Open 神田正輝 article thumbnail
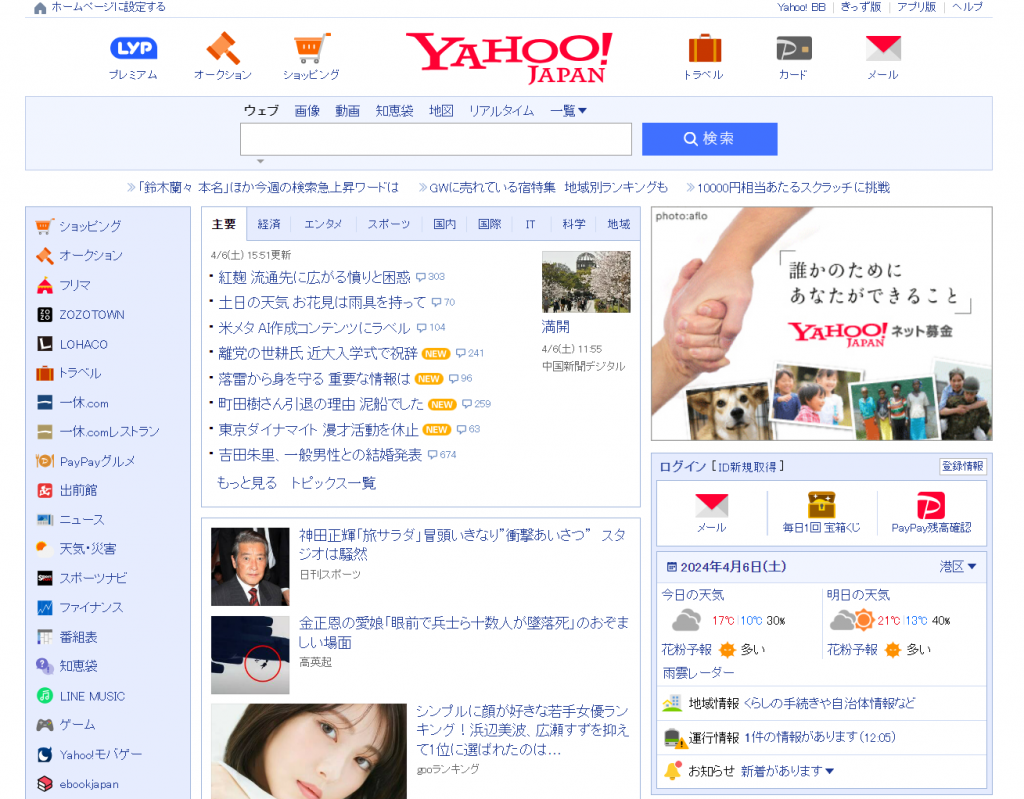1024x799 pixels. [250, 566]
